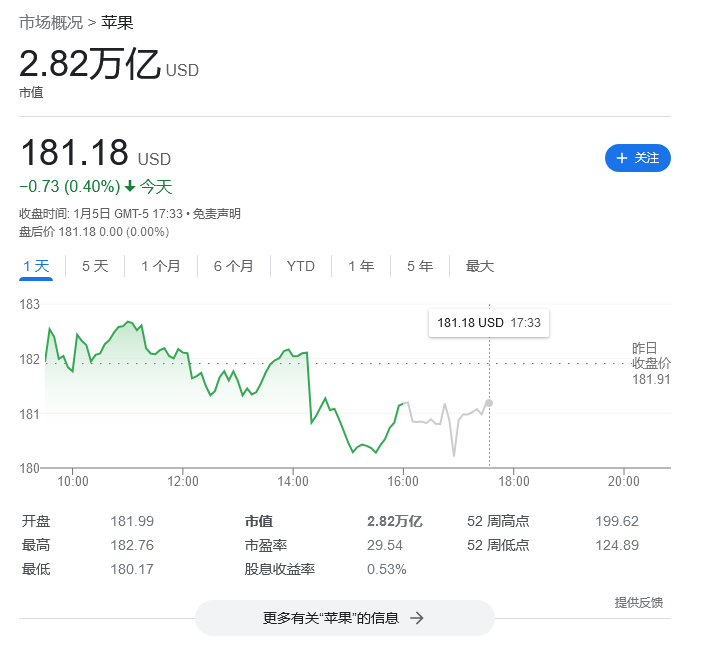The width and height of the screenshot is (706, 659).
Task: Click the arrow icon beside 更多有关苹果的信息
Action: click(x=417, y=618)
